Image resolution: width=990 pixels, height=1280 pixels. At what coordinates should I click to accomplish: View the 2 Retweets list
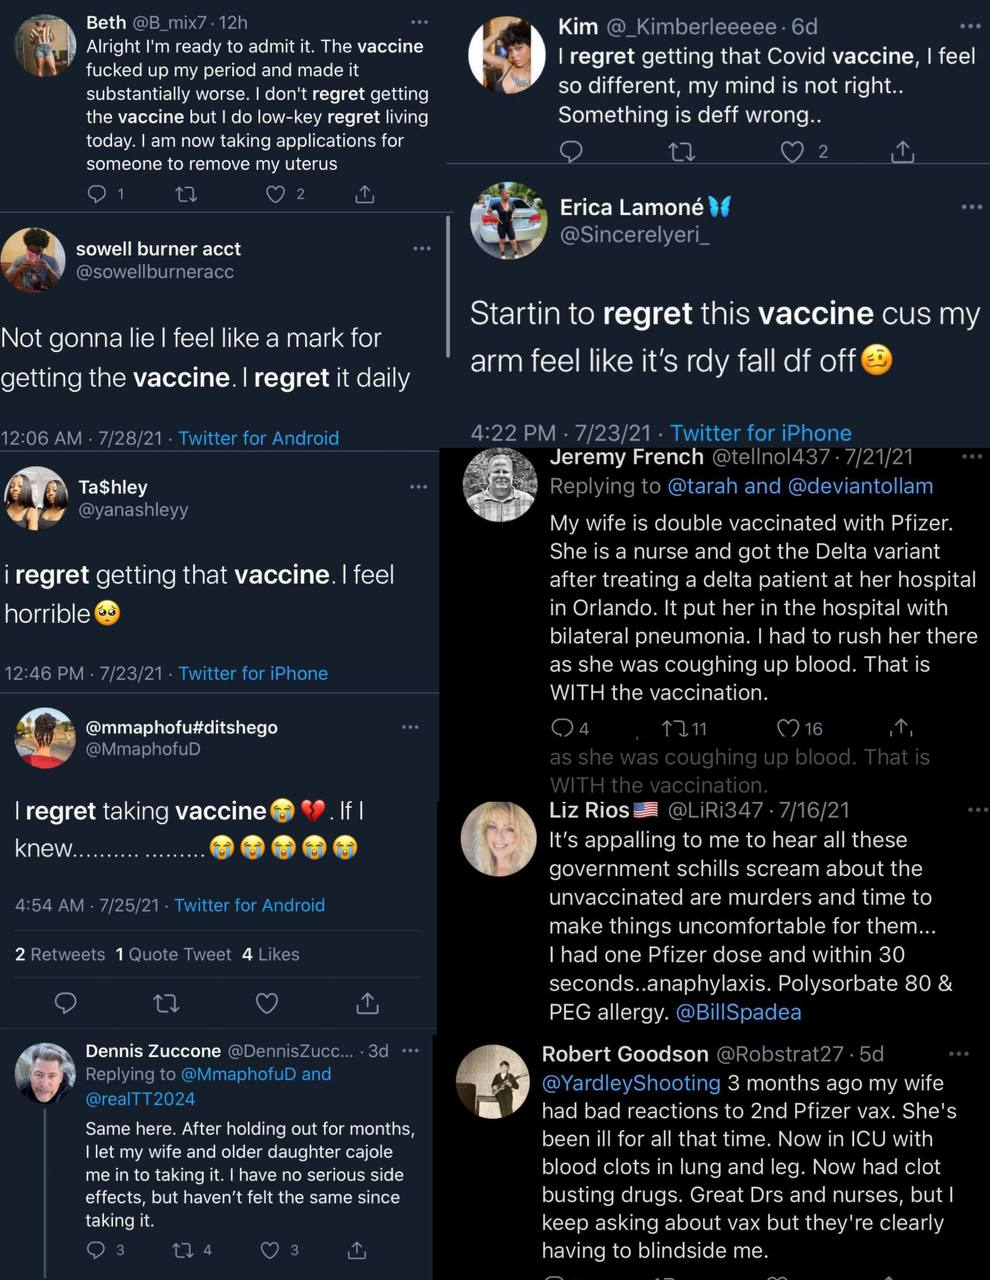[x=60, y=954]
